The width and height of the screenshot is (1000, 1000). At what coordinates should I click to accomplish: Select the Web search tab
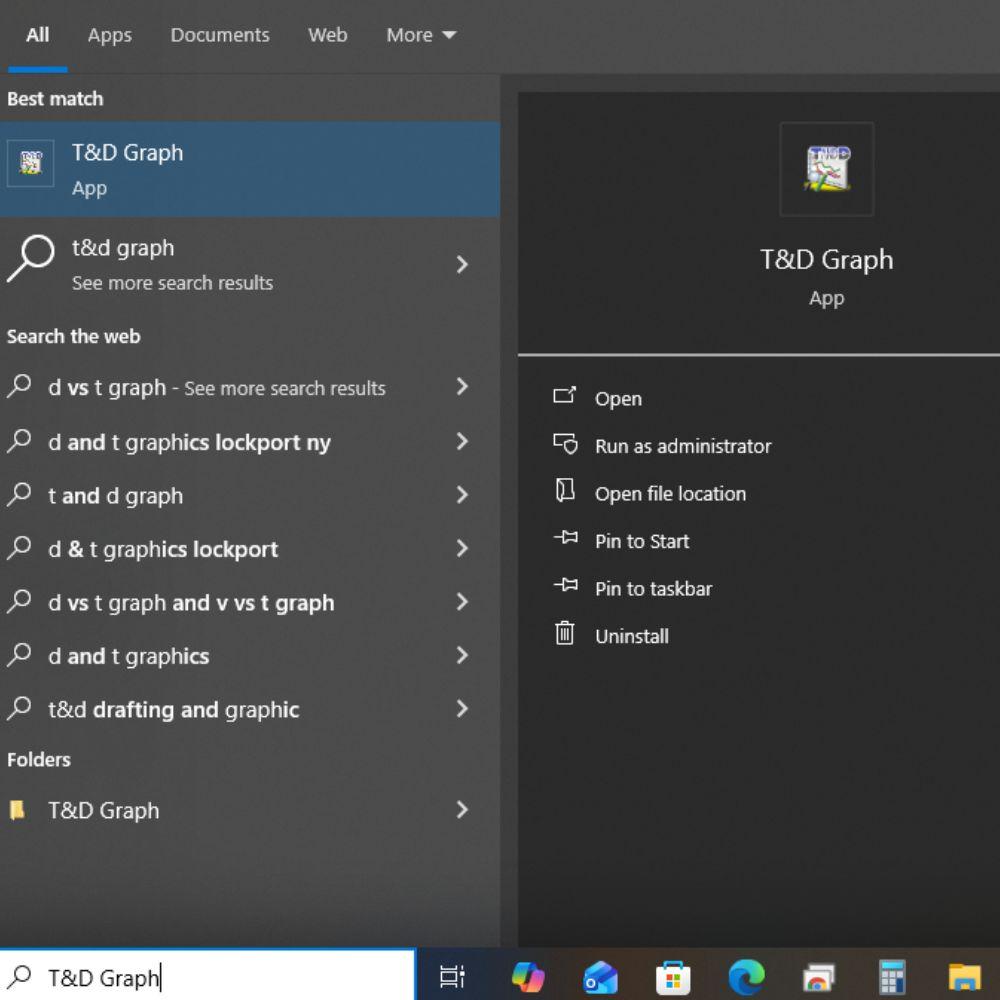[x=327, y=35]
